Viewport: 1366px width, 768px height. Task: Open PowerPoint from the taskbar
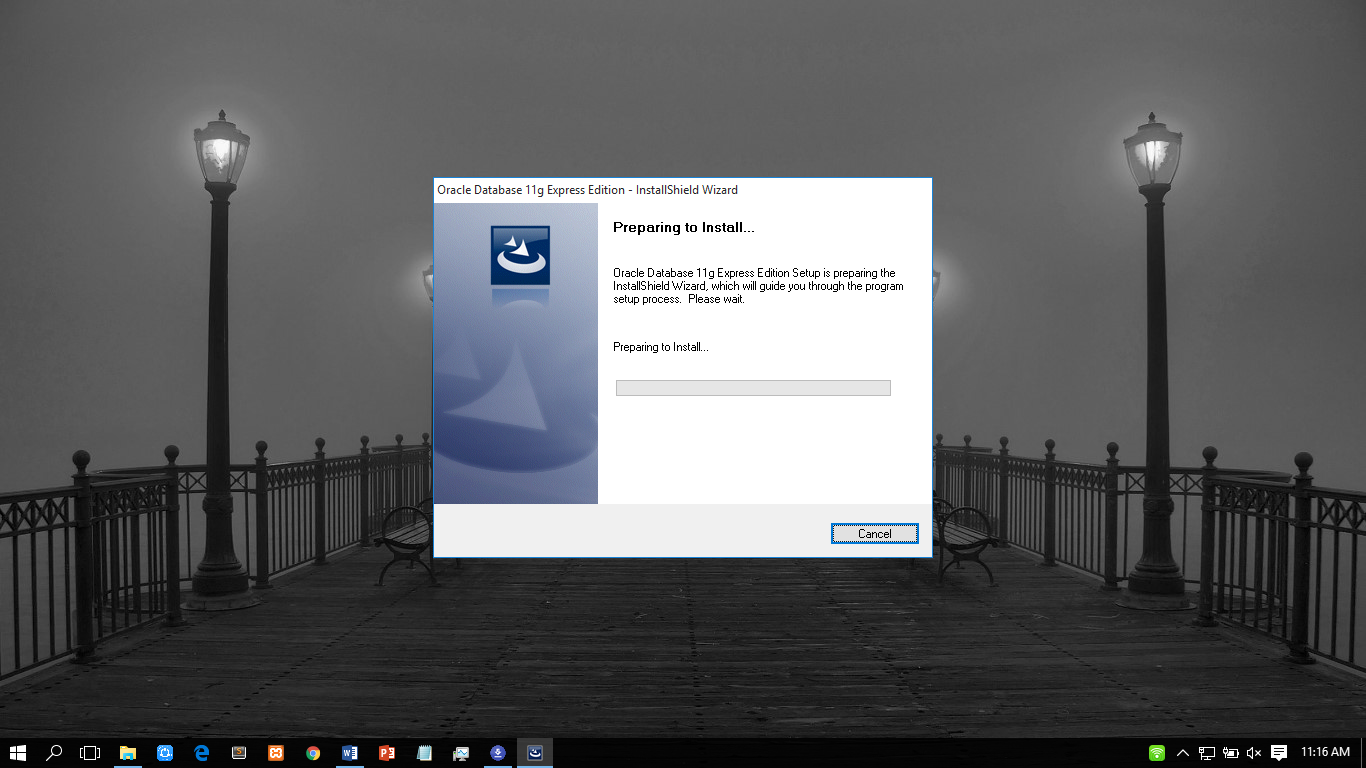coord(387,753)
